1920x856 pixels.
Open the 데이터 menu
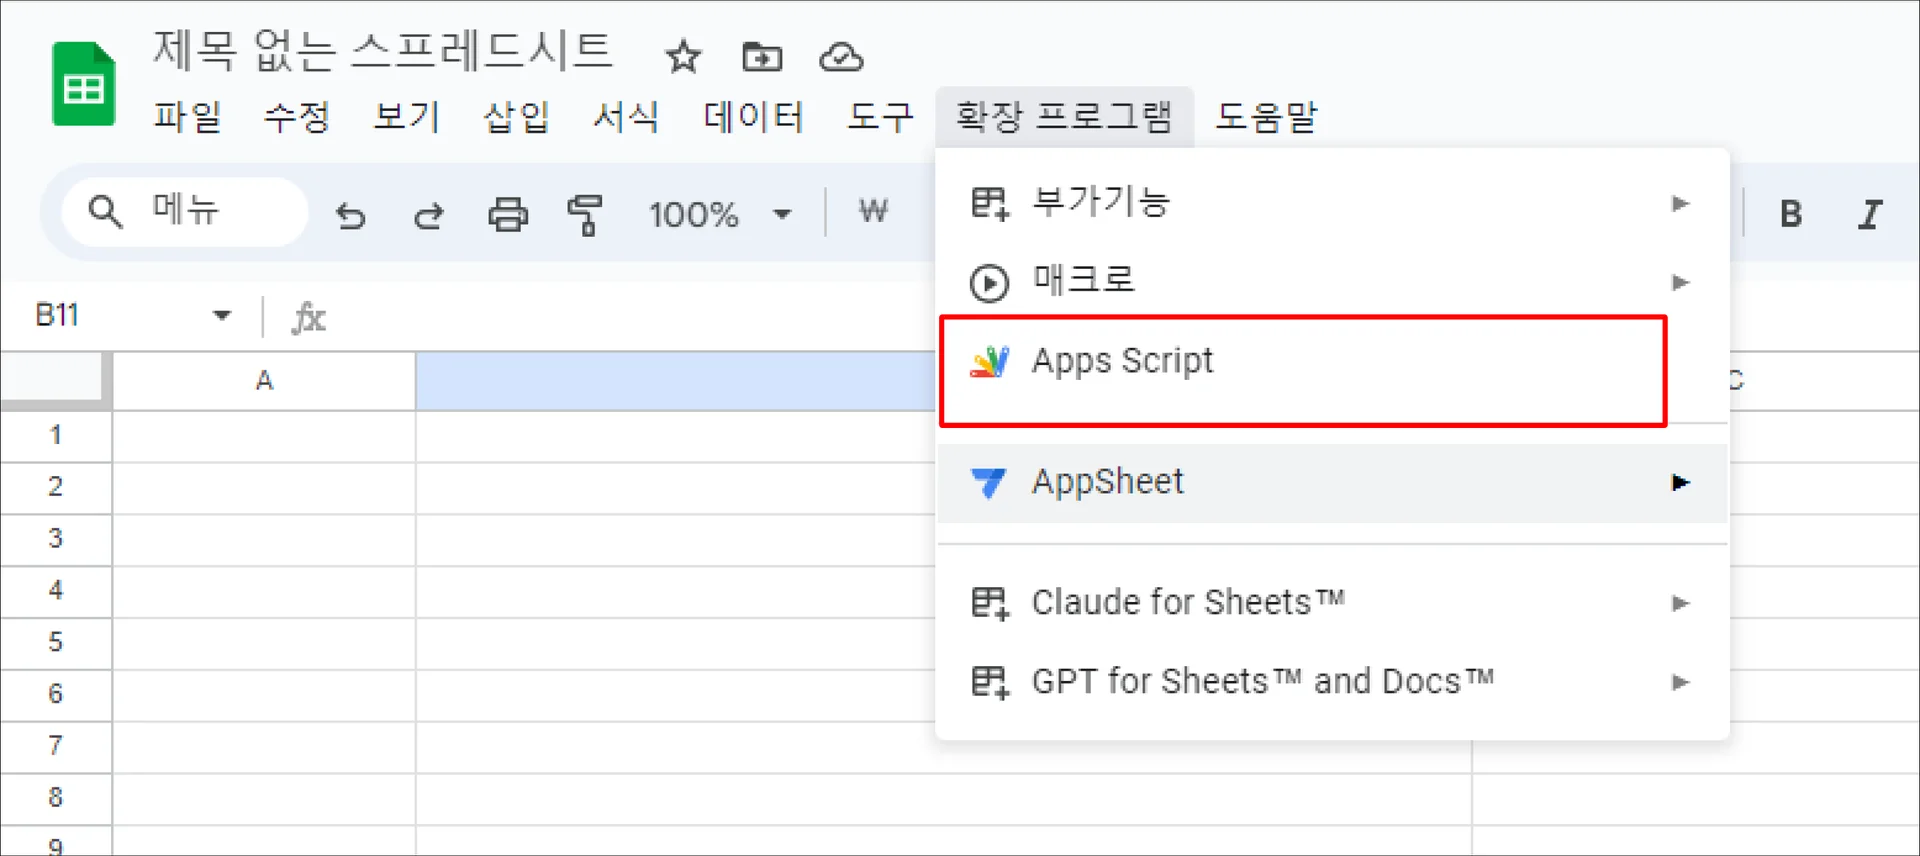pyautogui.click(x=753, y=117)
